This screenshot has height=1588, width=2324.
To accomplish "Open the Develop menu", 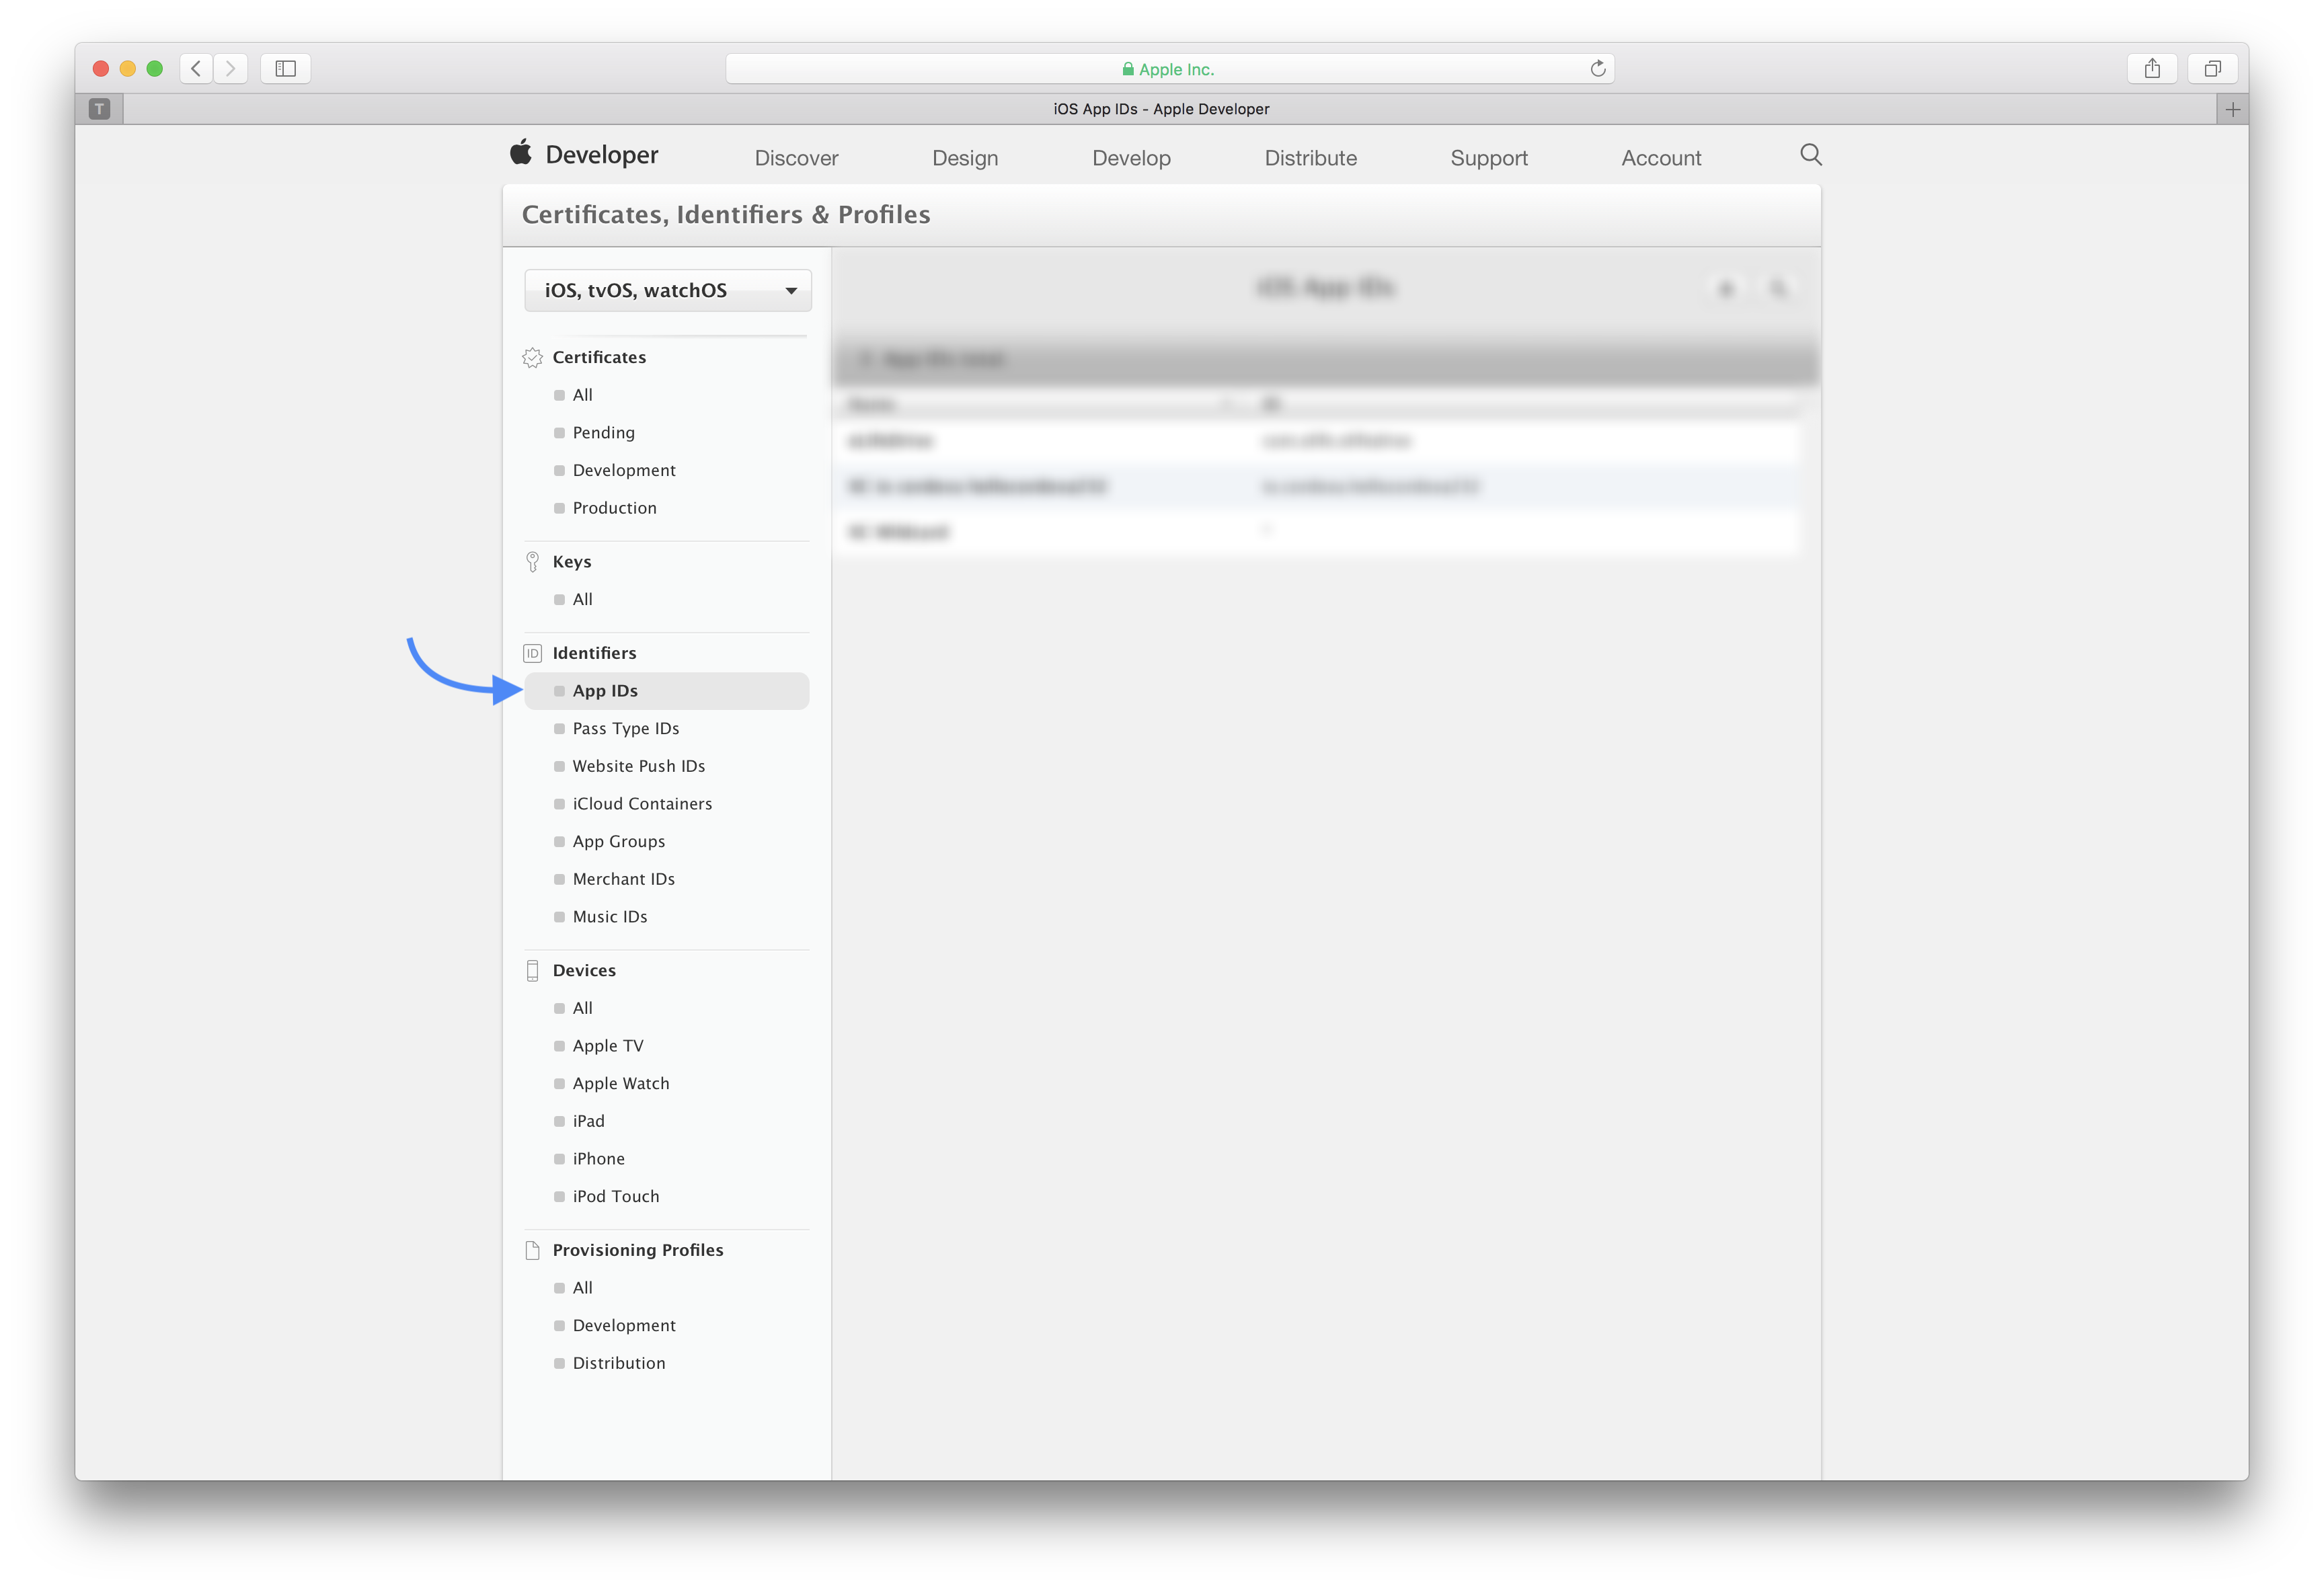I will click(1131, 158).
